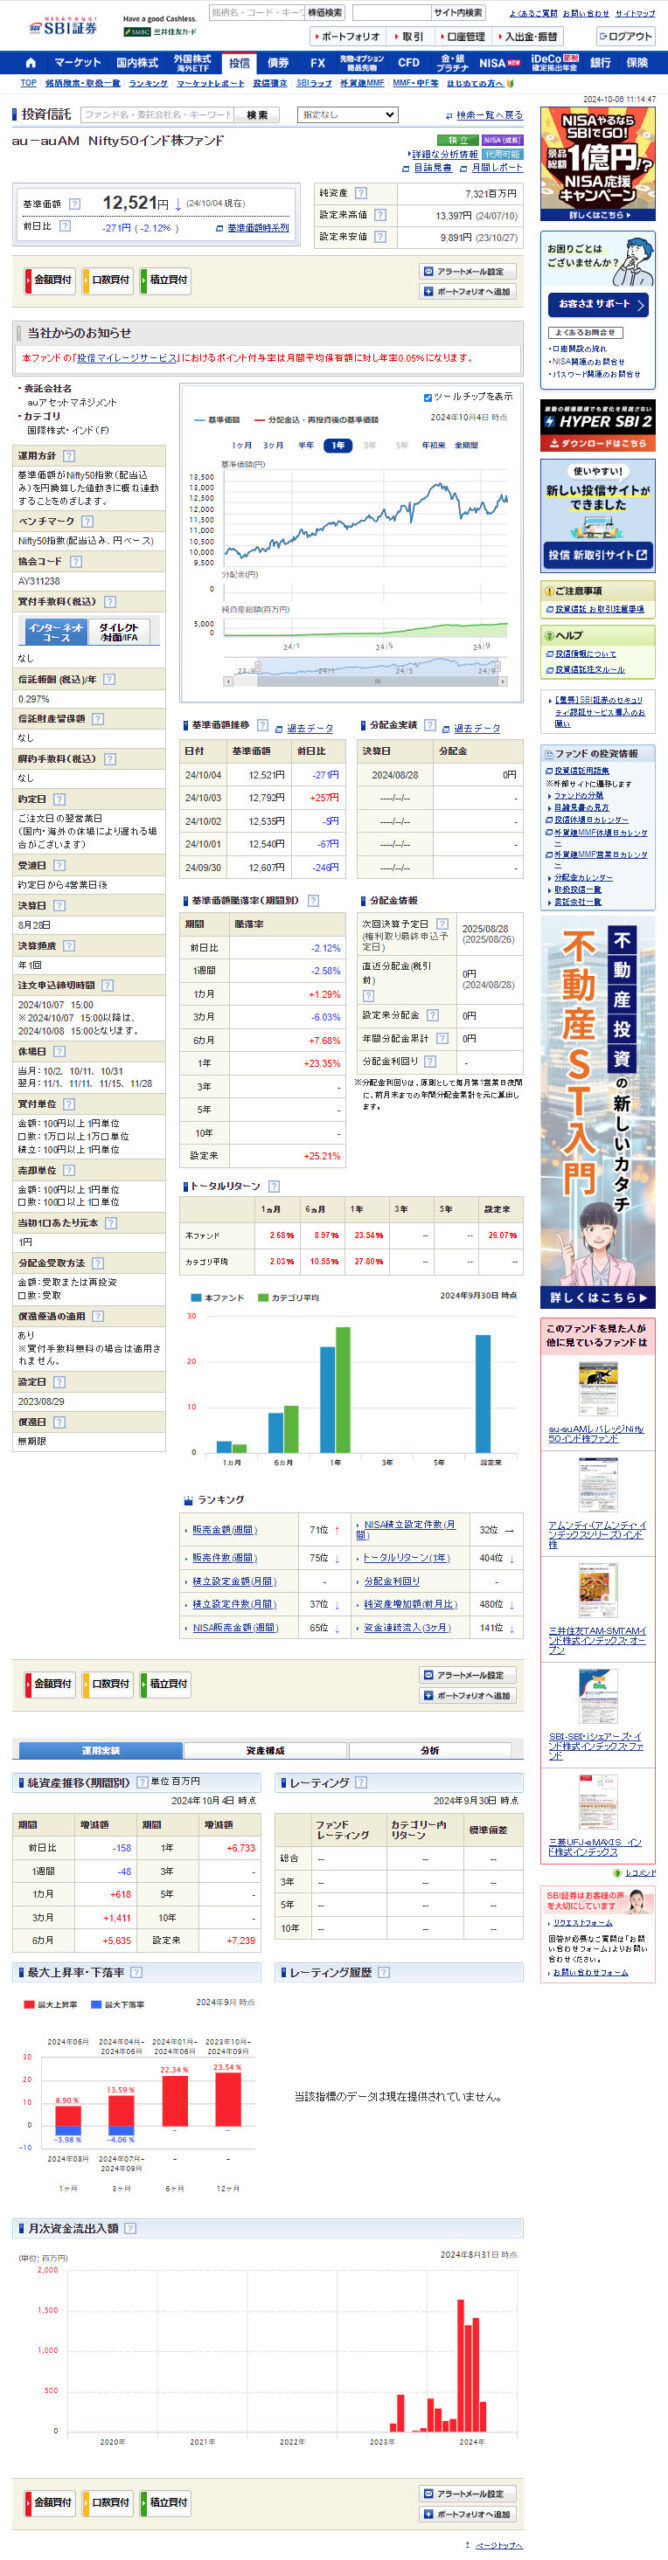The width and height of the screenshot is (668, 2560).
Task: Select the 1ヶ月 chart period option
Action: (242, 445)
